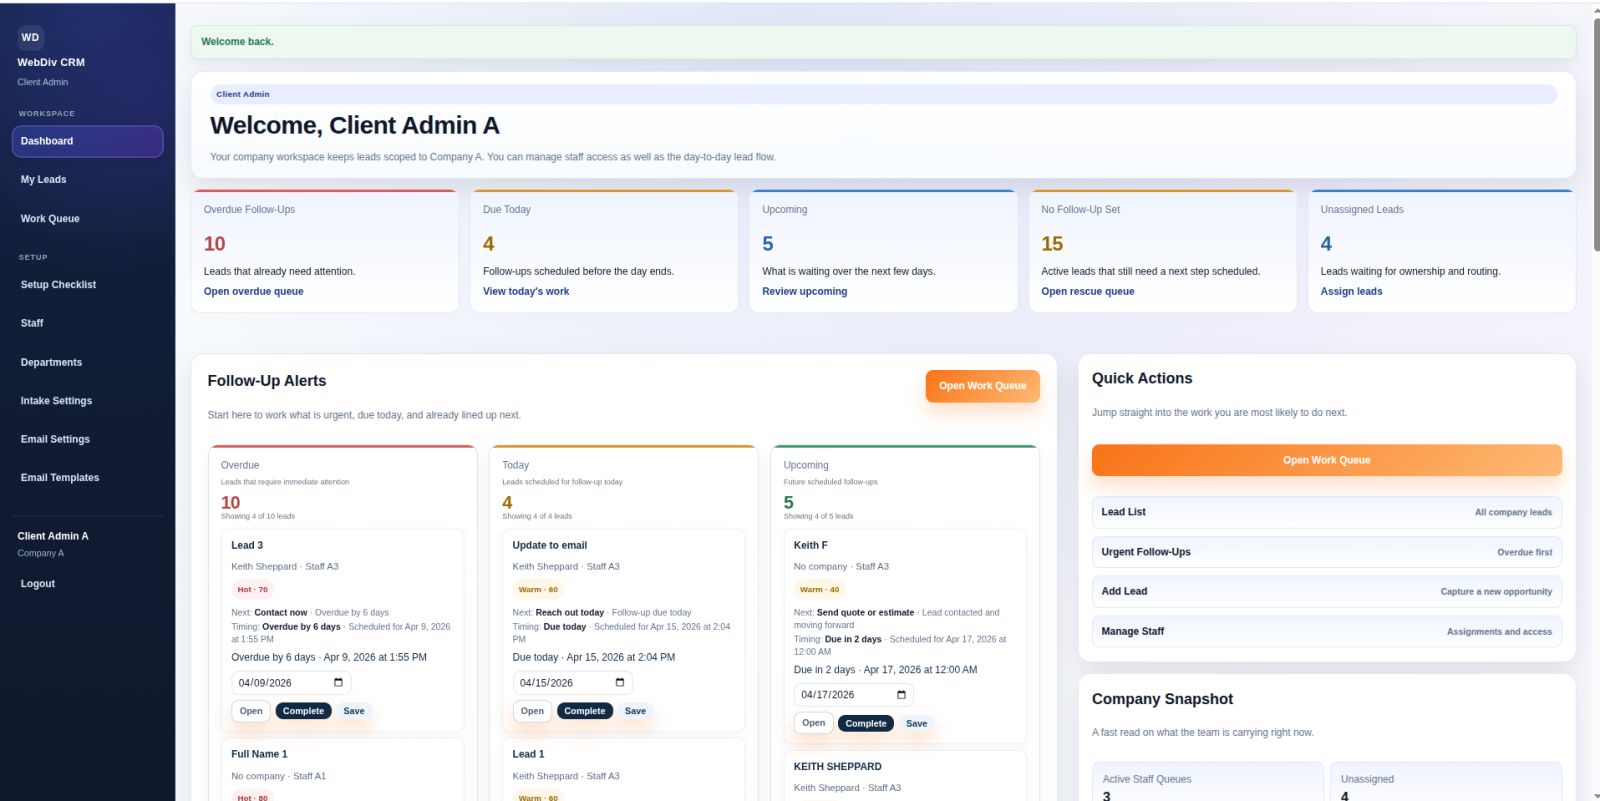The width and height of the screenshot is (1600, 801).
Task: Open rescue queue for no follow-up leads
Action: [x=1087, y=292]
